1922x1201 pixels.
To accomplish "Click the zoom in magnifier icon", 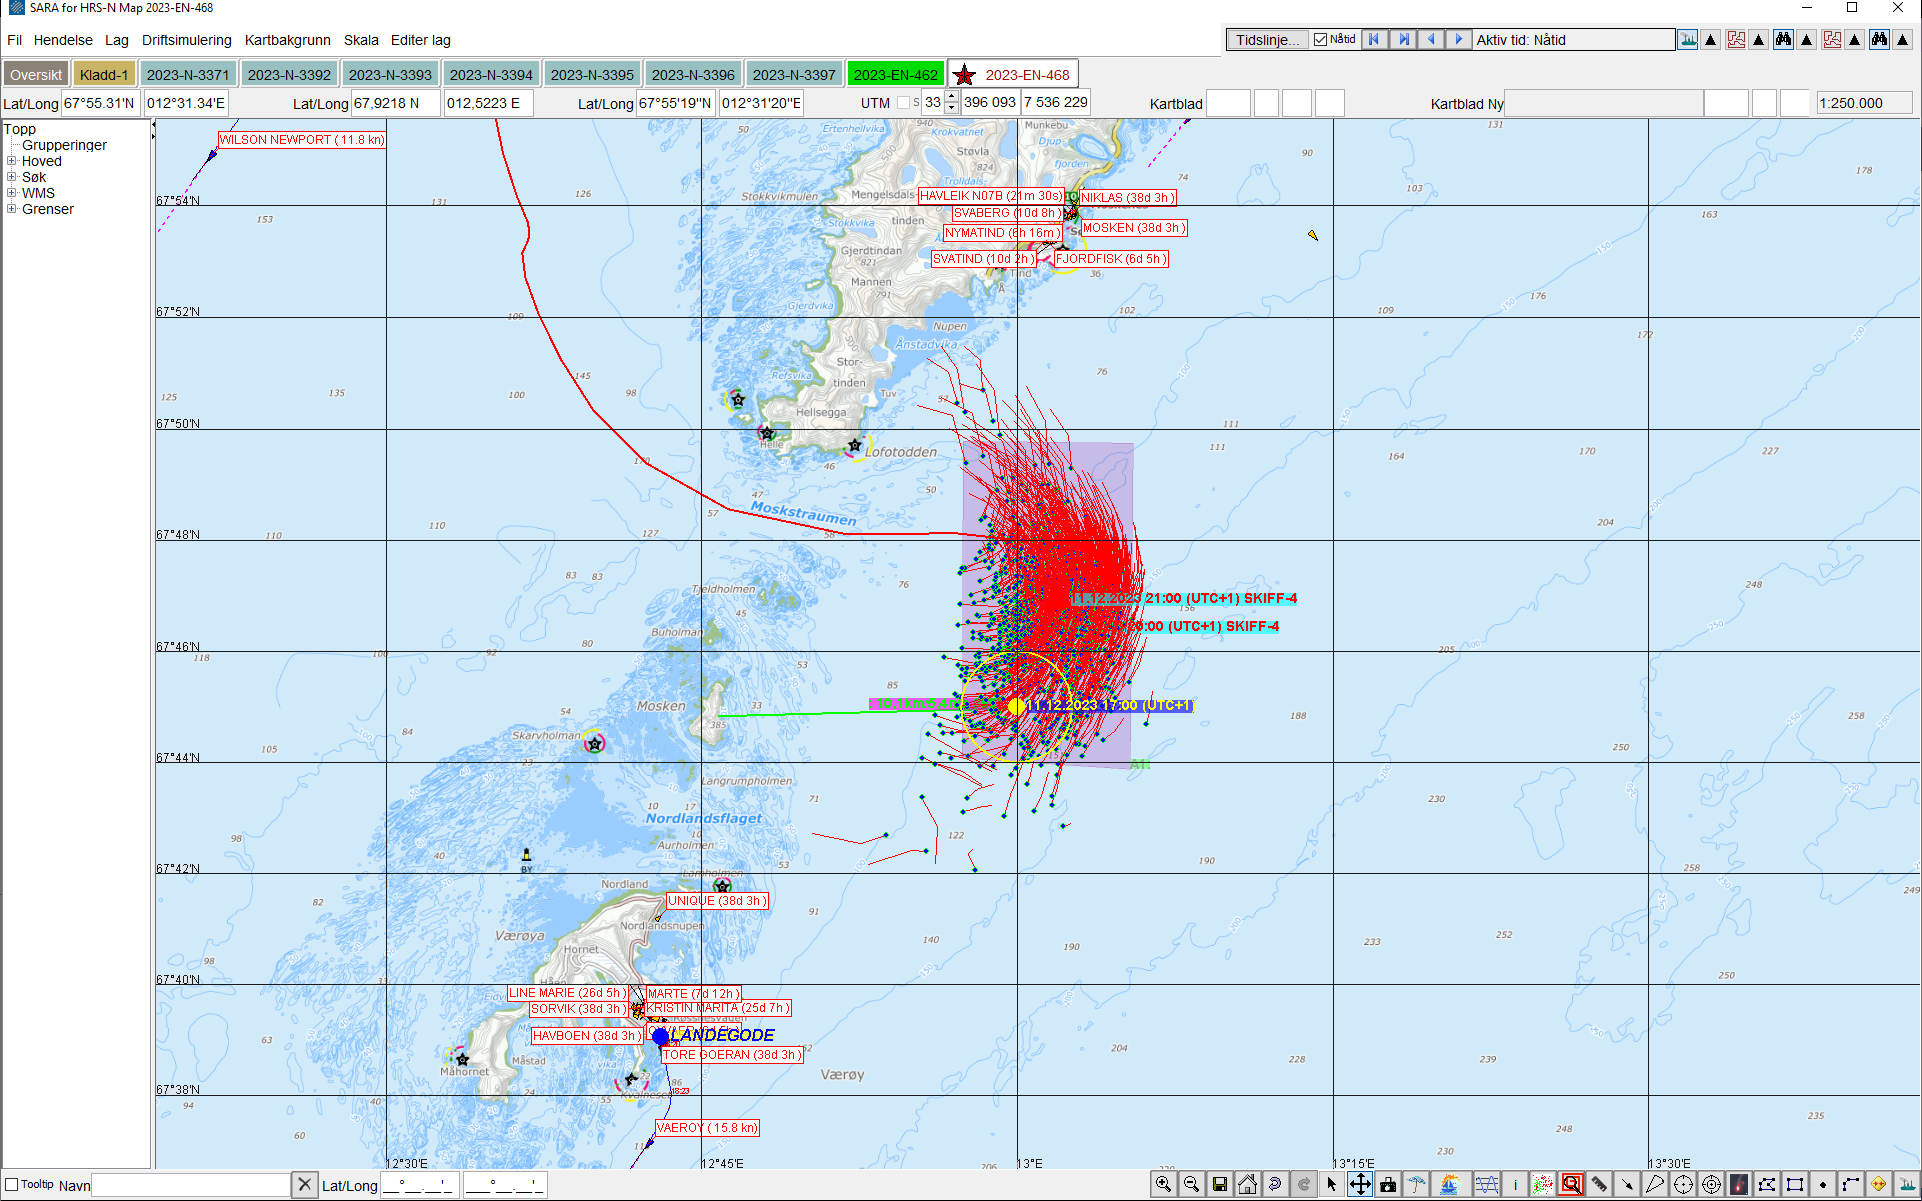I will pyautogui.click(x=1163, y=1184).
